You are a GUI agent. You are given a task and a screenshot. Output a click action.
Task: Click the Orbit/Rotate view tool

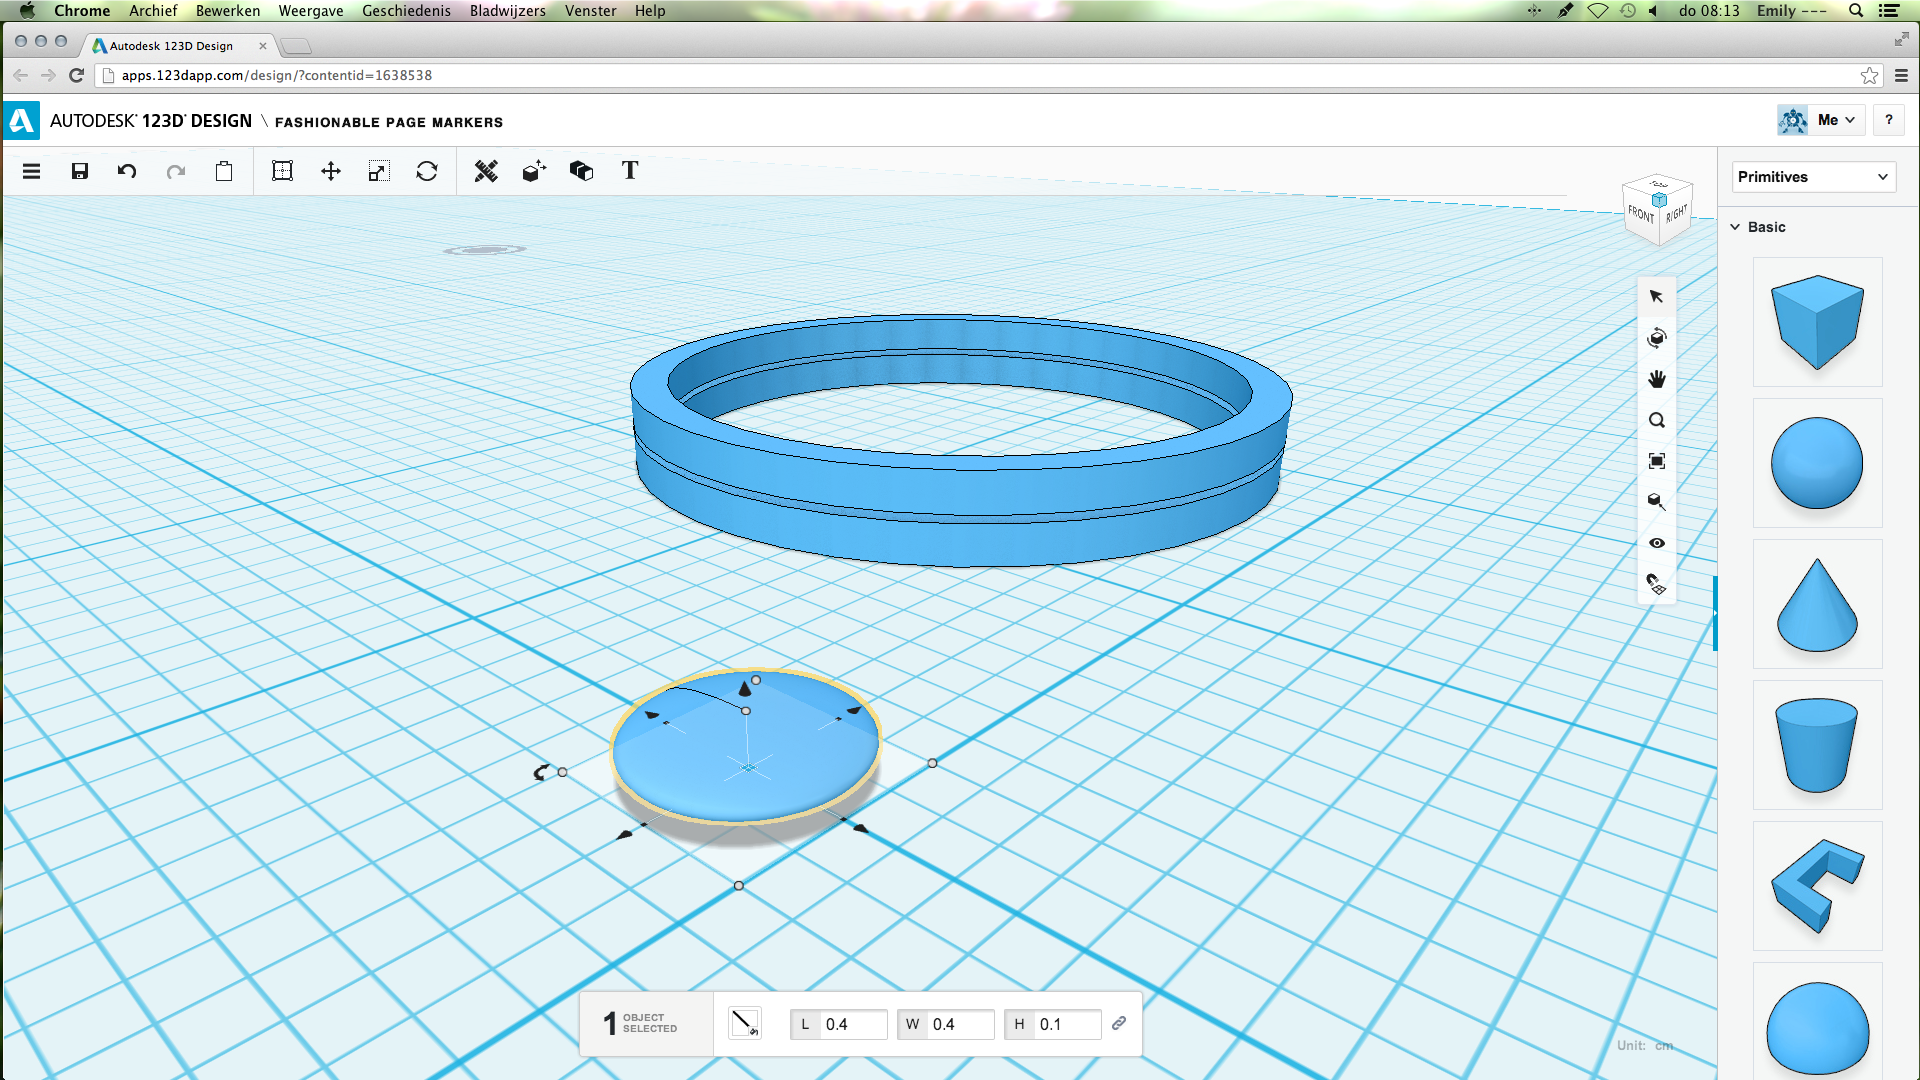(x=1658, y=338)
